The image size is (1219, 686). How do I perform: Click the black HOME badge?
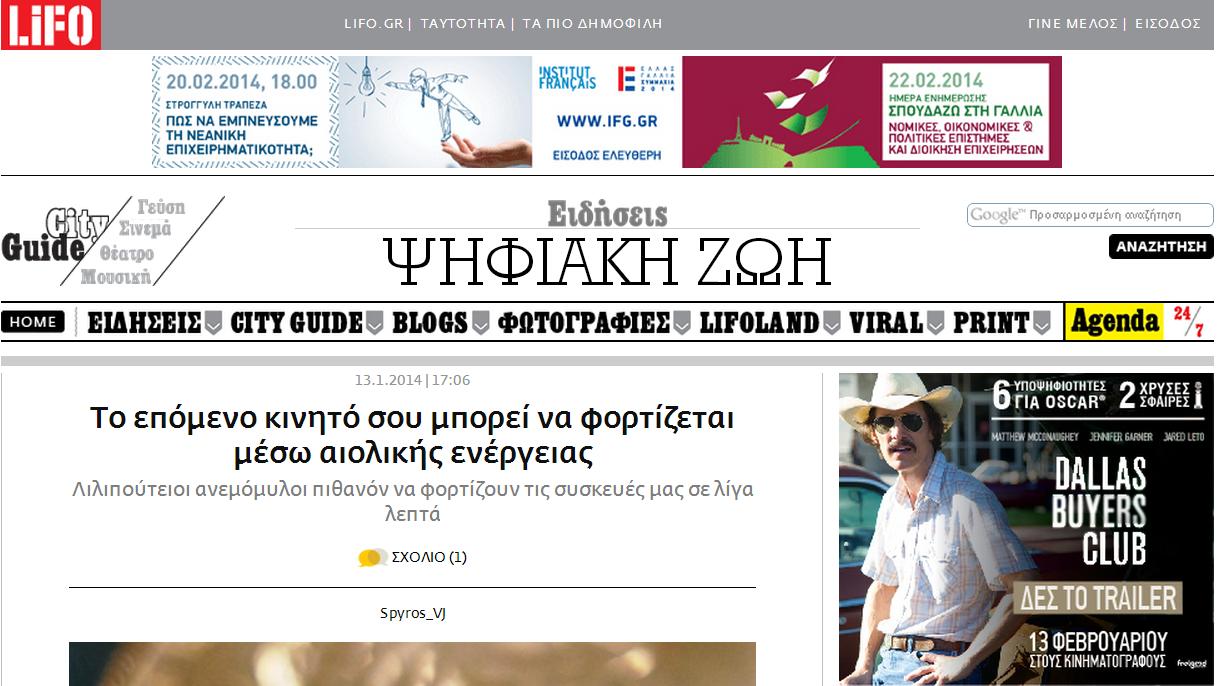[33, 322]
